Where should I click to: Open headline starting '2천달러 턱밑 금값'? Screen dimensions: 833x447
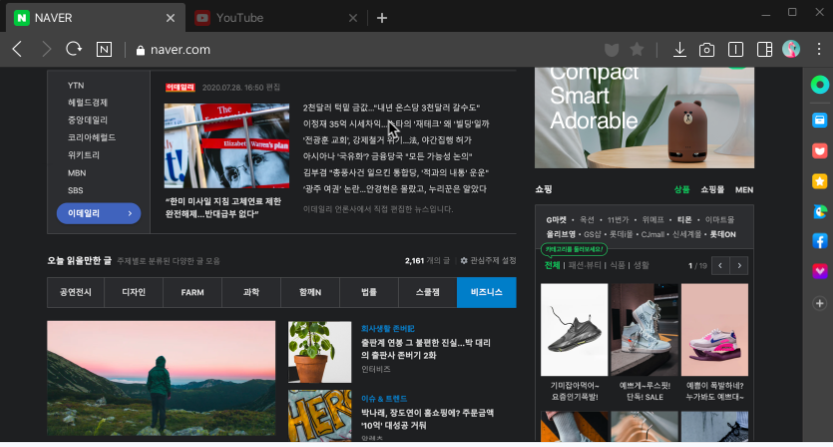click(392, 107)
